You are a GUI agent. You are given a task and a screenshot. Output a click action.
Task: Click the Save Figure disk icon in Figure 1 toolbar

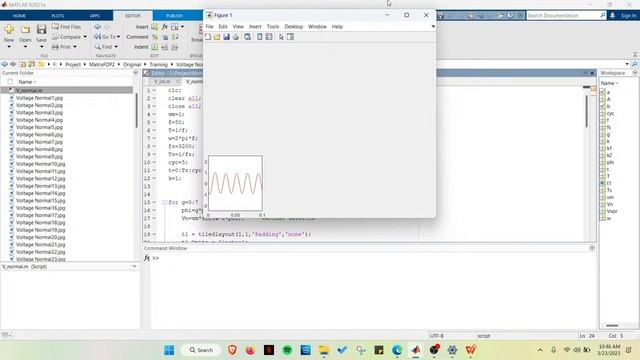coord(227,37)
